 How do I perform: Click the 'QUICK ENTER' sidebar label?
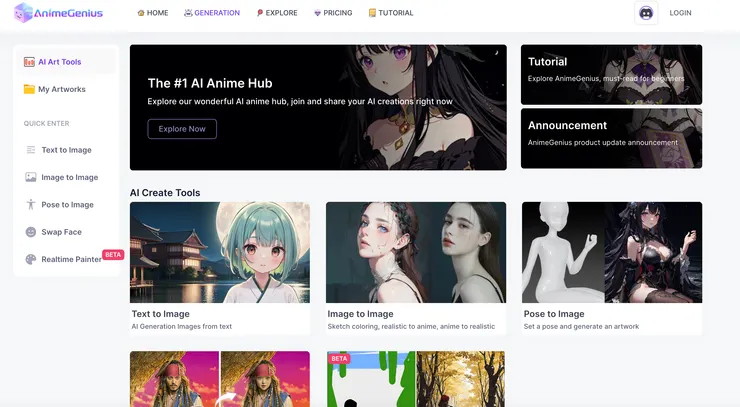(x=46, y=123)
